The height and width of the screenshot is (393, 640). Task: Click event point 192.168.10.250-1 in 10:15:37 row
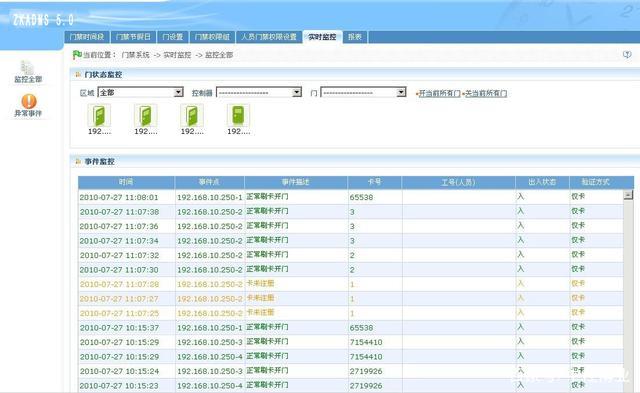[x=210, y=328]
